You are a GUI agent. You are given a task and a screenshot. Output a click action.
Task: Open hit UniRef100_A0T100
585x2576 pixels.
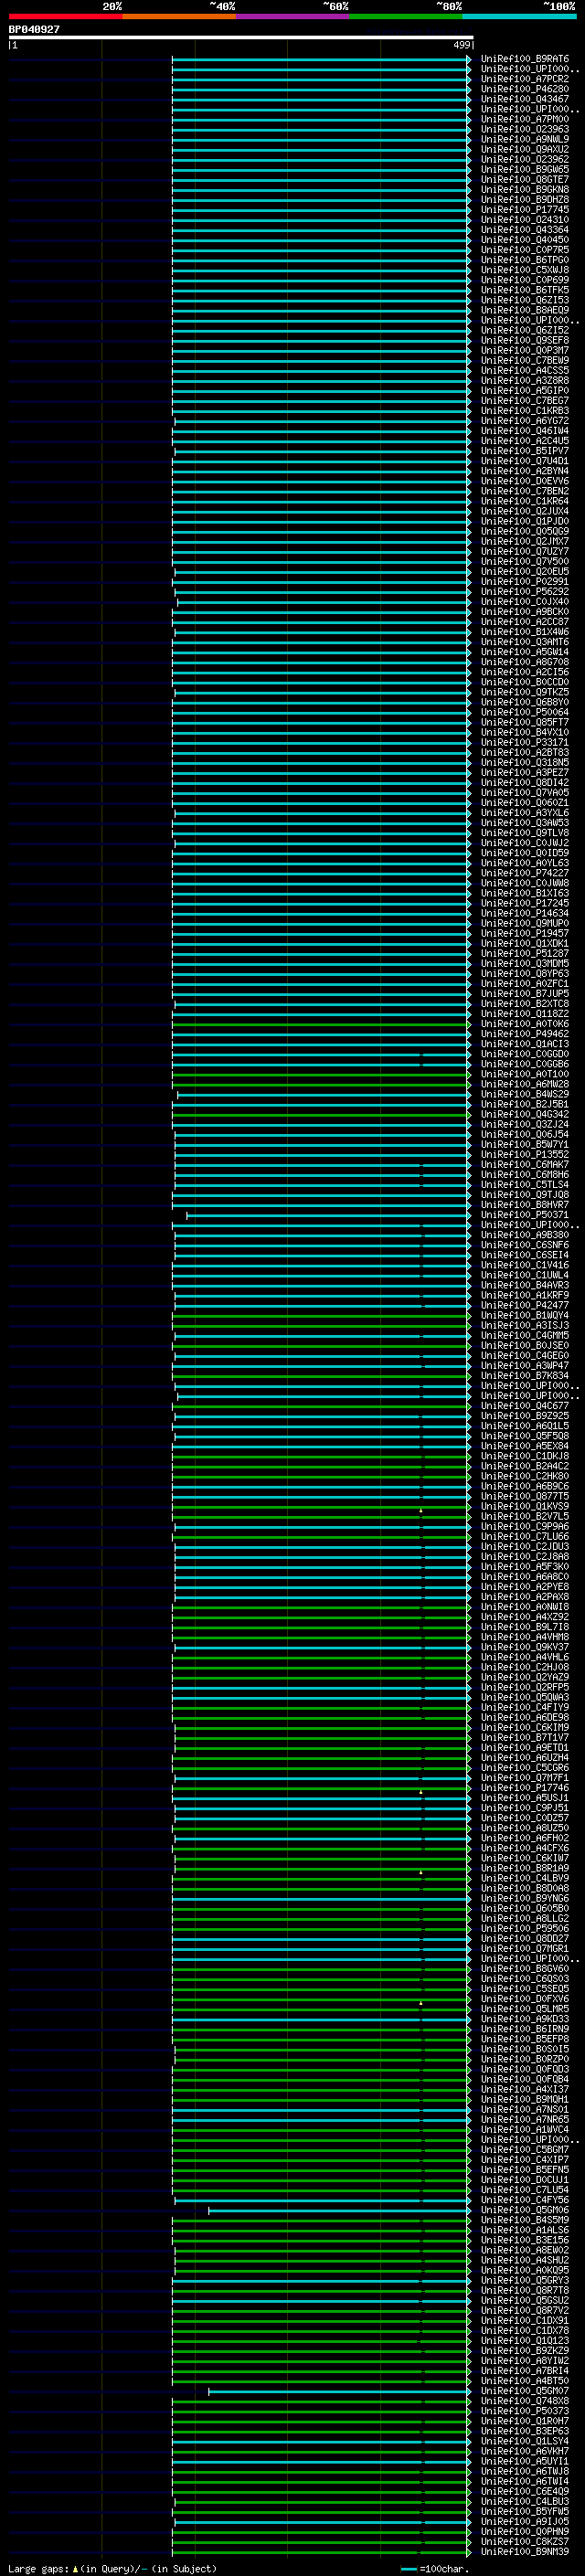coord(524,1074)
